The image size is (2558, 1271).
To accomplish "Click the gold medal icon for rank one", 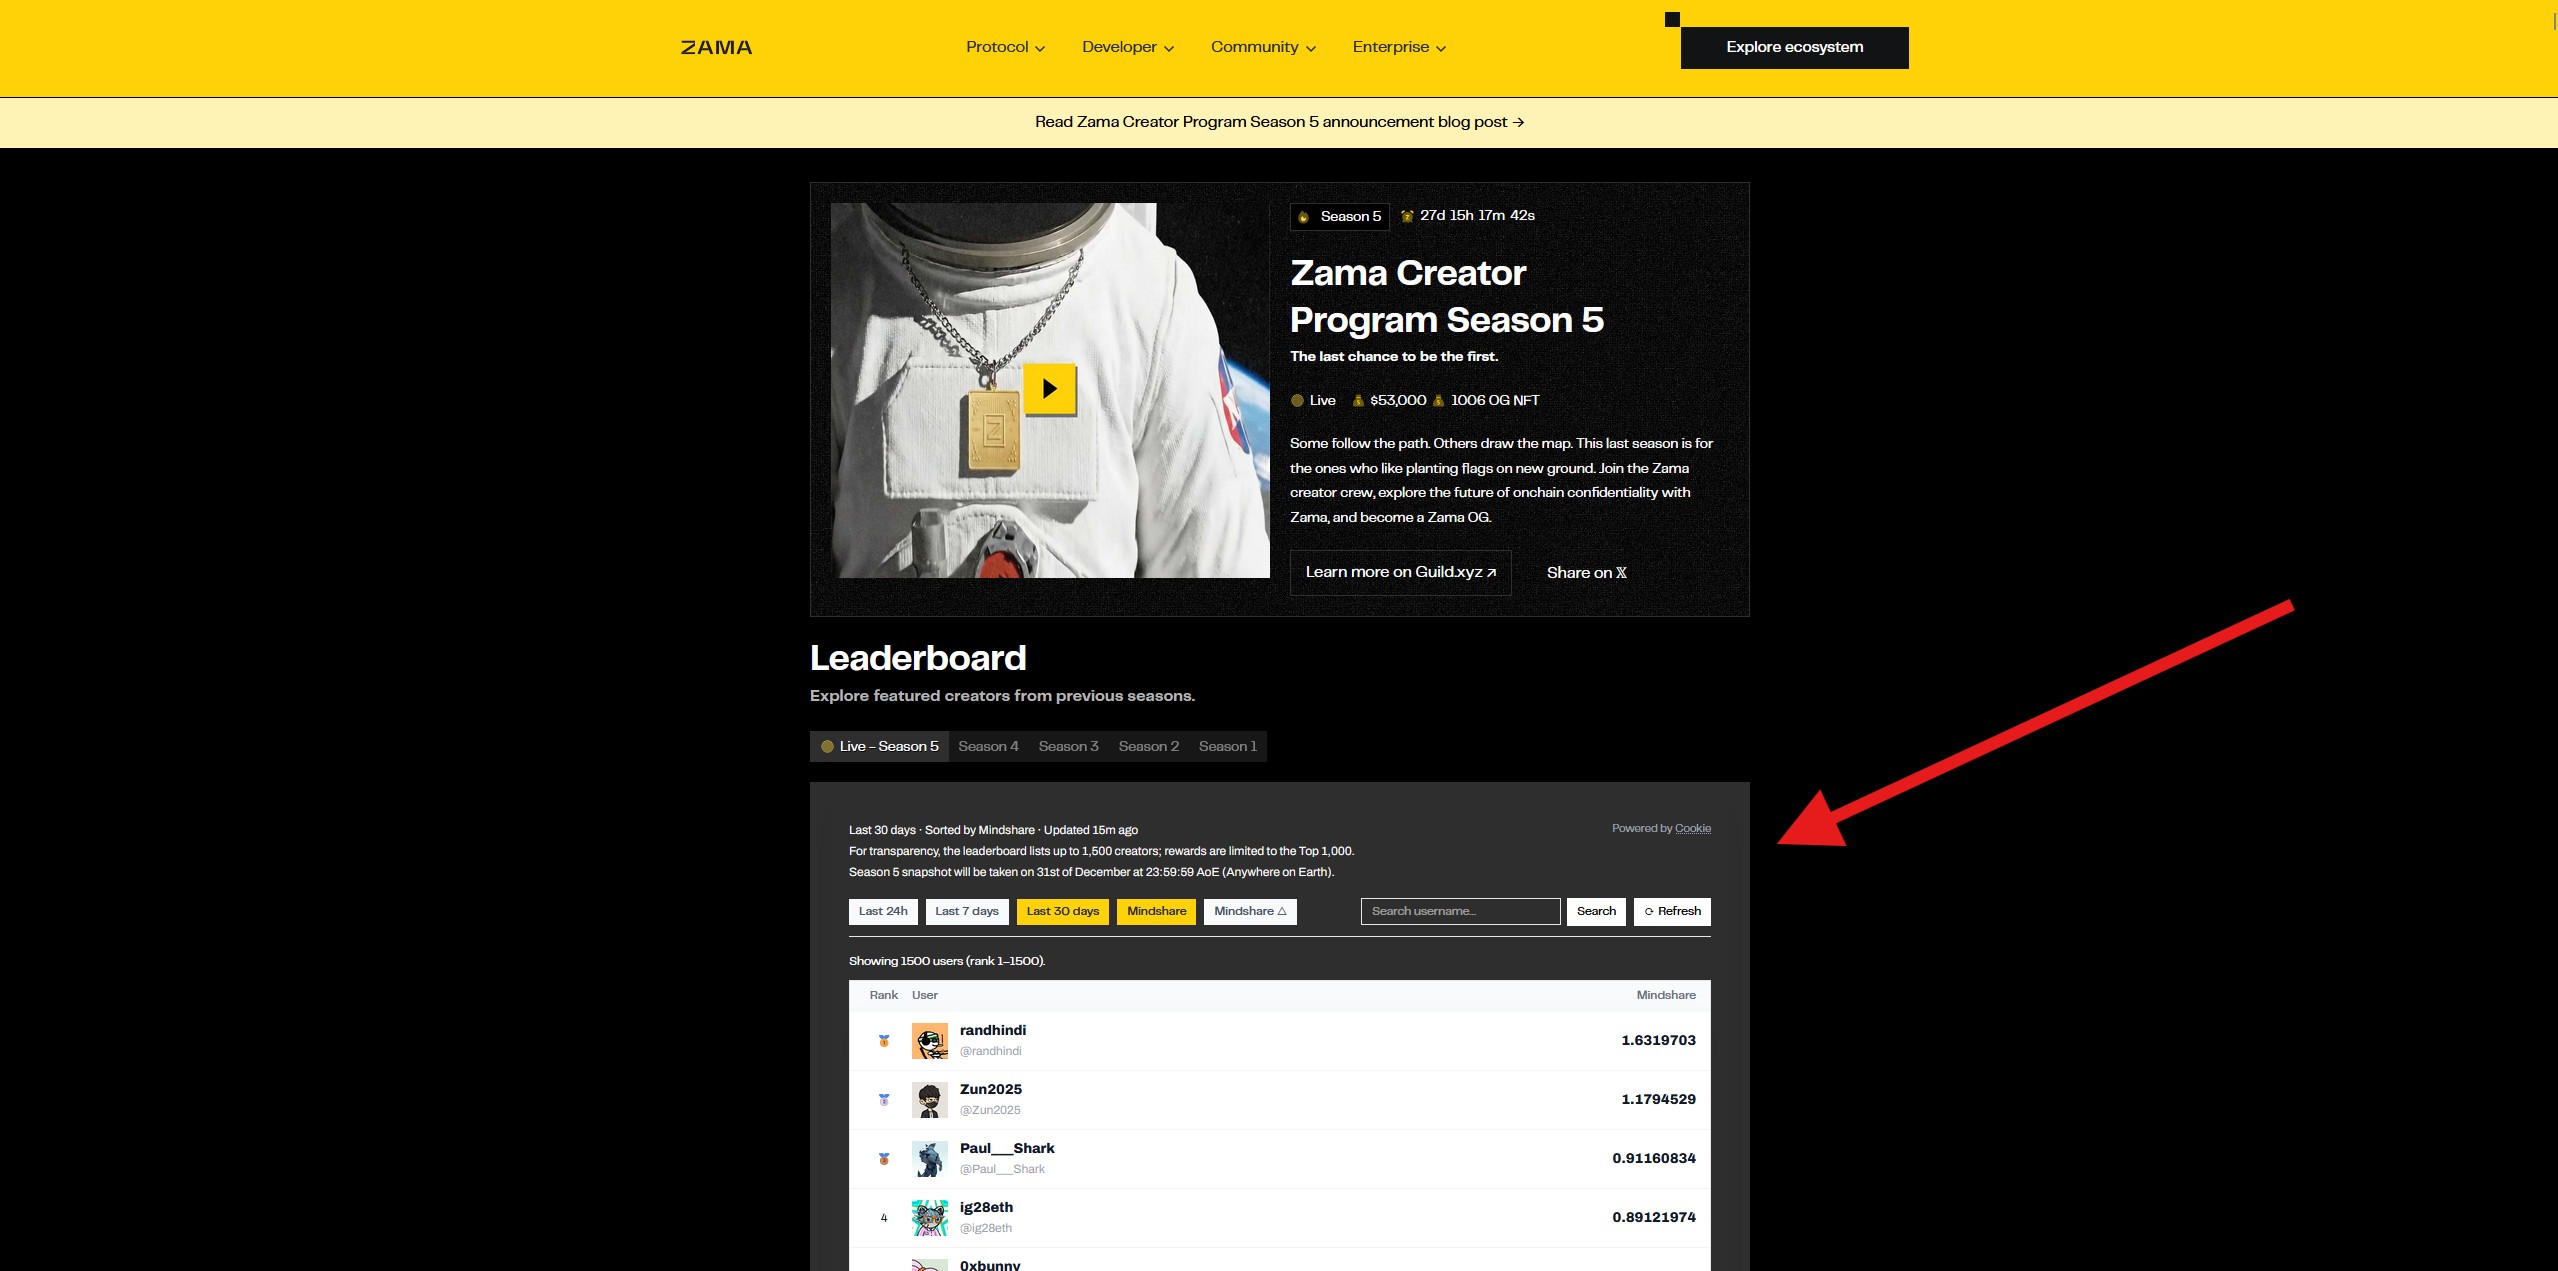I will click(x=884, y=1041).
